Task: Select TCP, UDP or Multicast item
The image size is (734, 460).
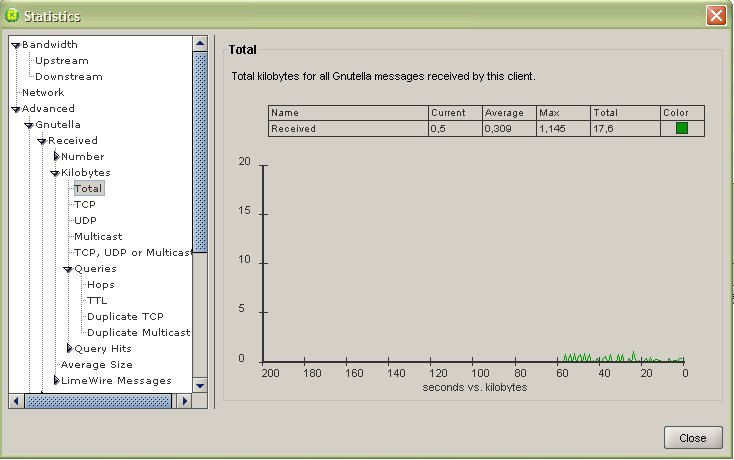Action: click(133, 253)
